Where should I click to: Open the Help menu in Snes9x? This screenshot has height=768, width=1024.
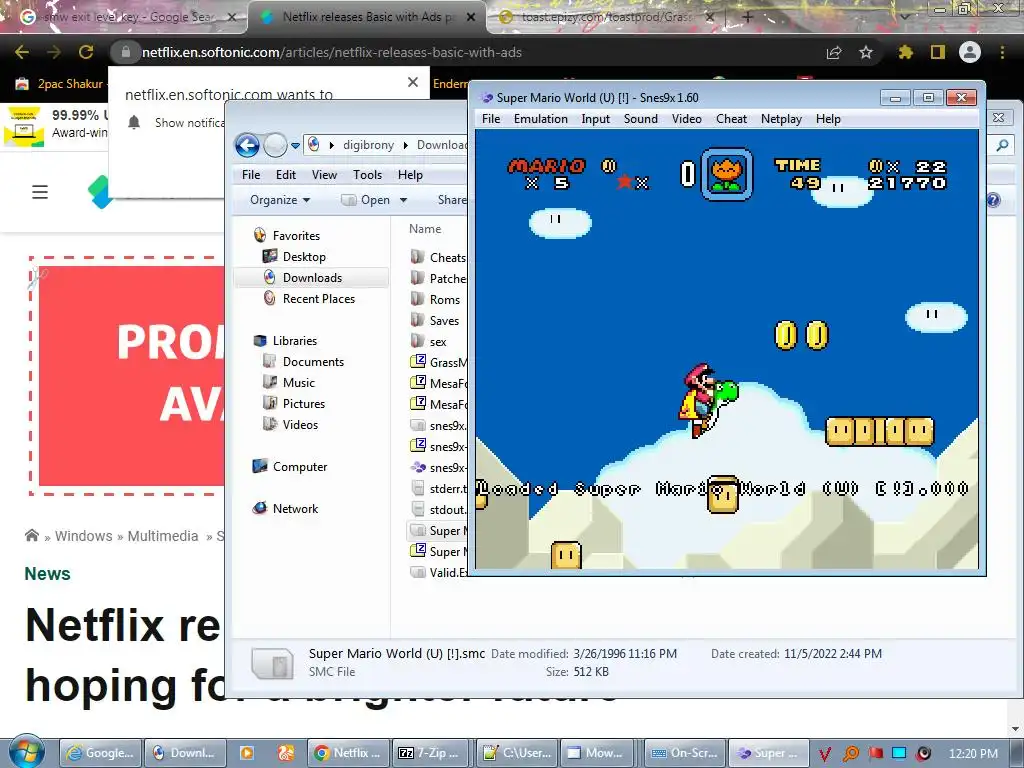[x=827, y=119]
